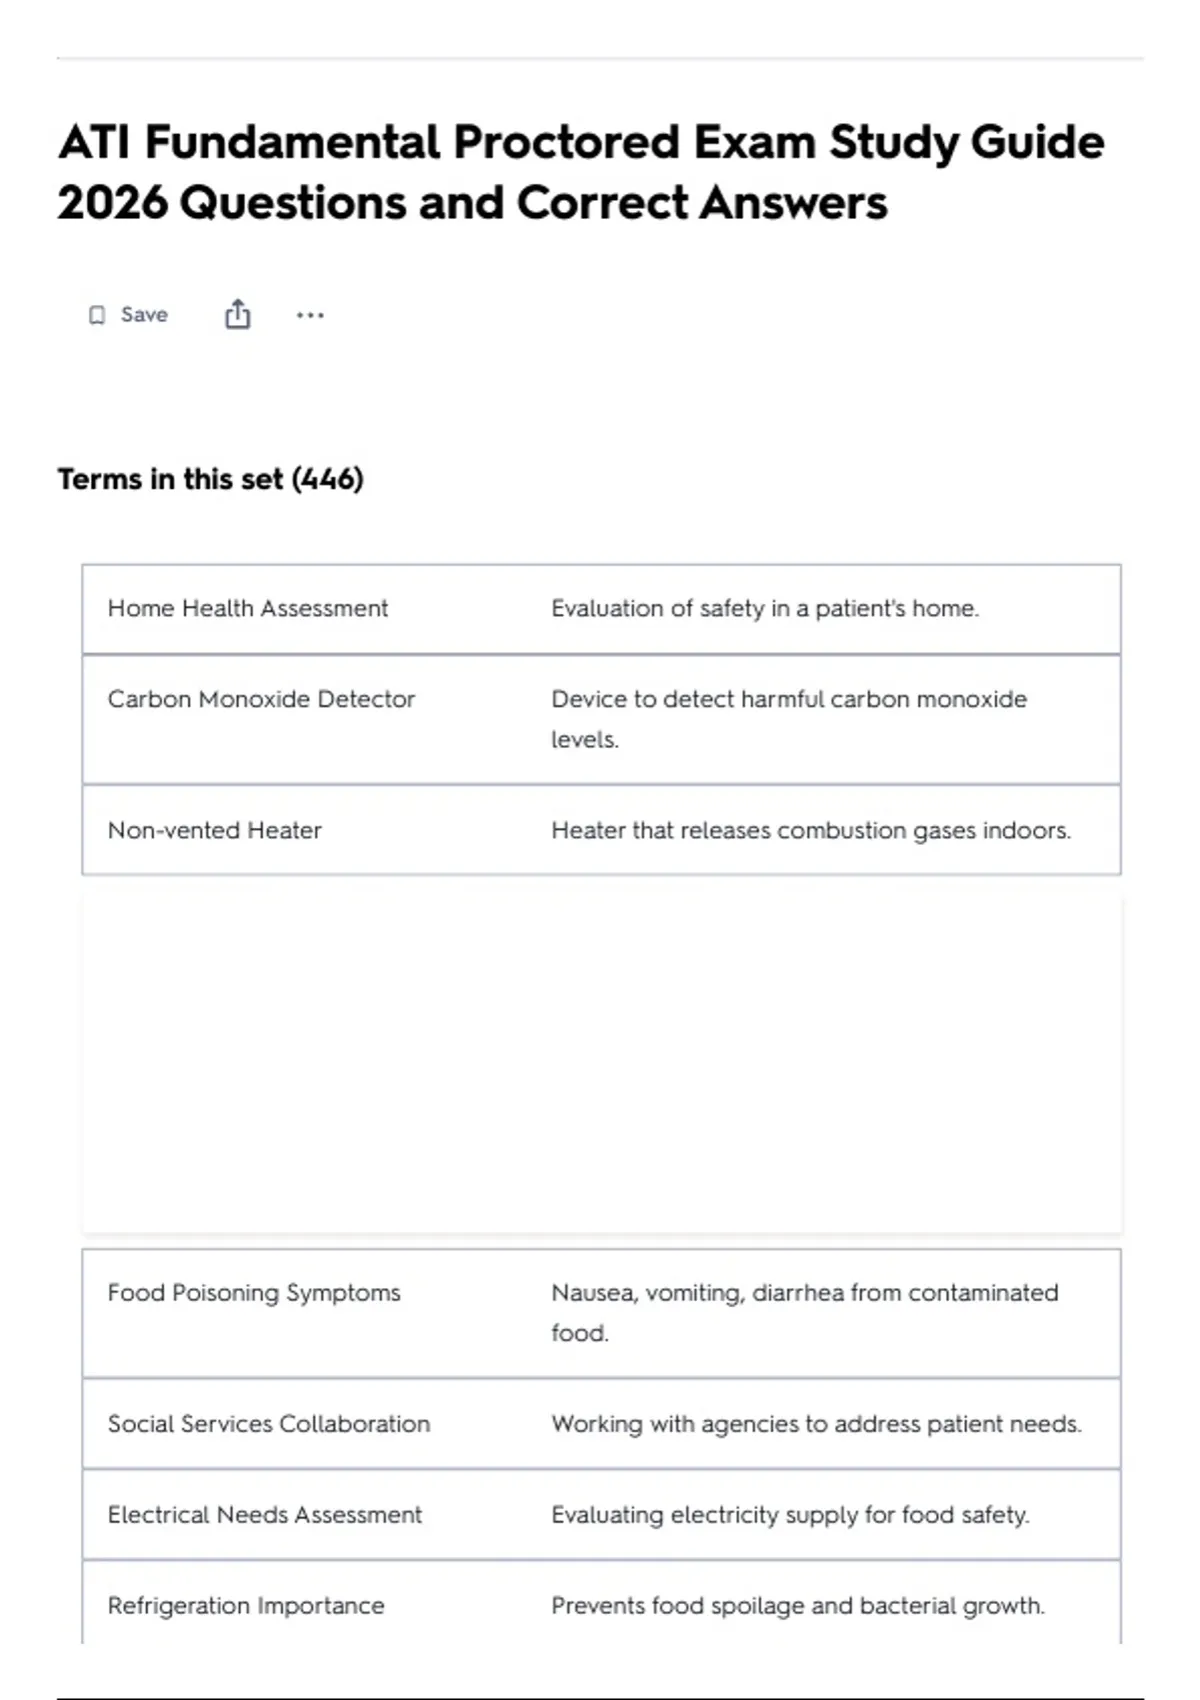The image size is (1200, 1700).
Task: Click definition 'Nausea, vomiting, diarrhea from contaminated food'
Action: click(x=805, y=1313)
